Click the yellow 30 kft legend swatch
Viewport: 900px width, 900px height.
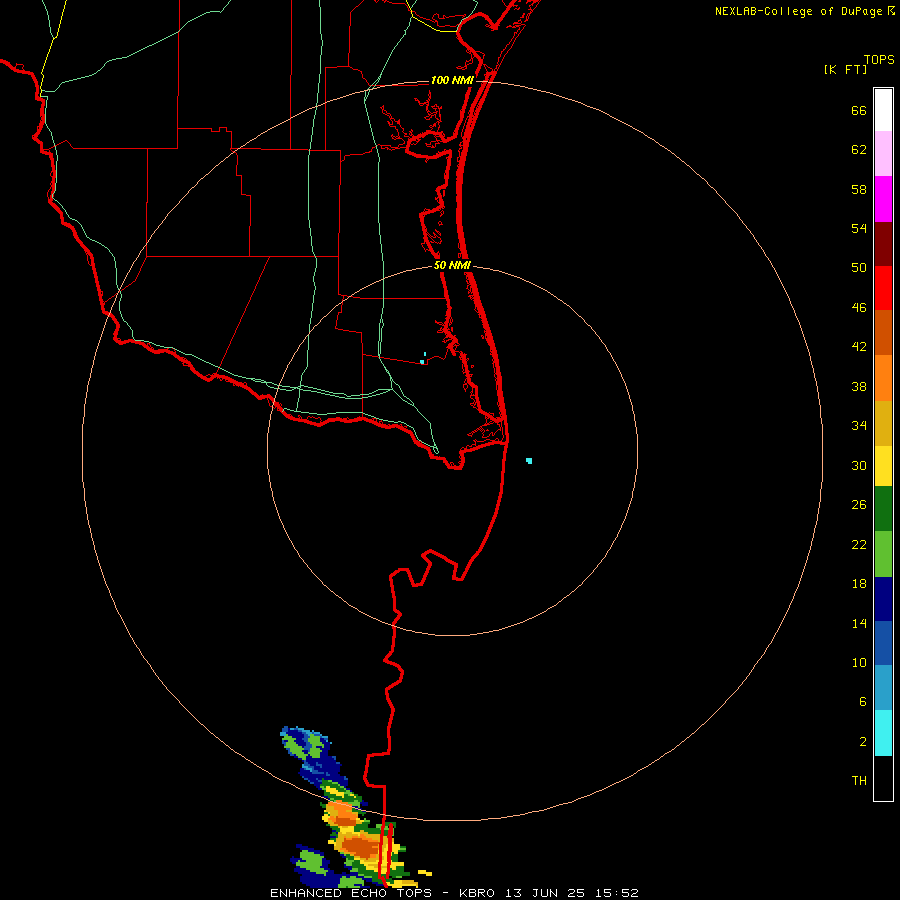coord(883,466)
